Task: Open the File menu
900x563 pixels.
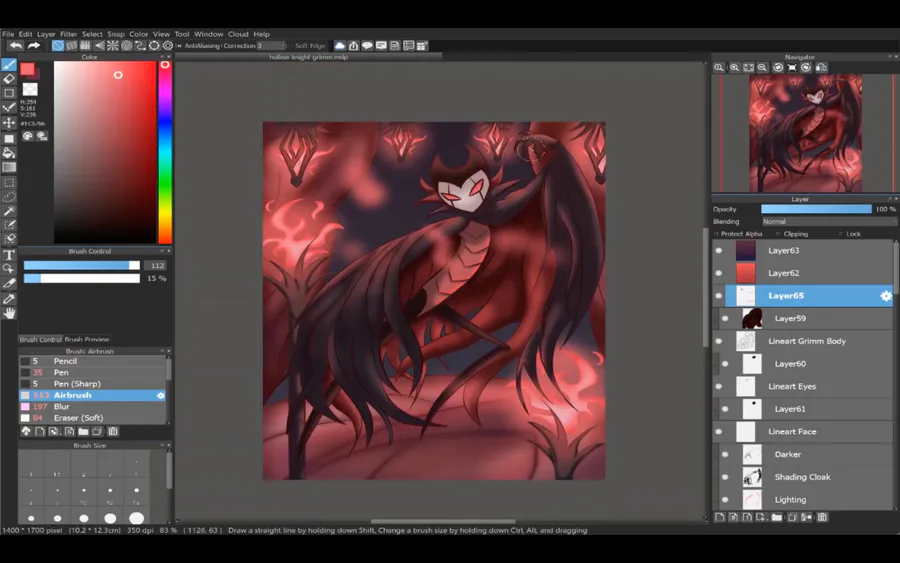Action: point(8,34)
